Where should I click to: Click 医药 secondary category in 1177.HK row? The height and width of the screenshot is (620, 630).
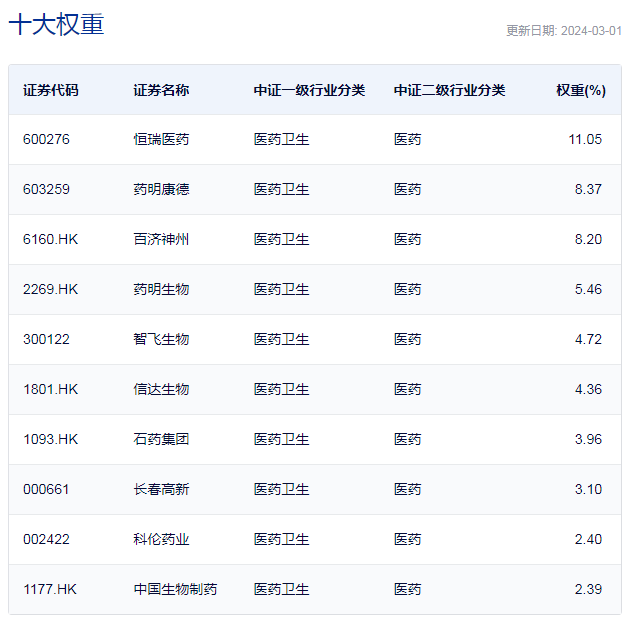click(x=407, y=589)
